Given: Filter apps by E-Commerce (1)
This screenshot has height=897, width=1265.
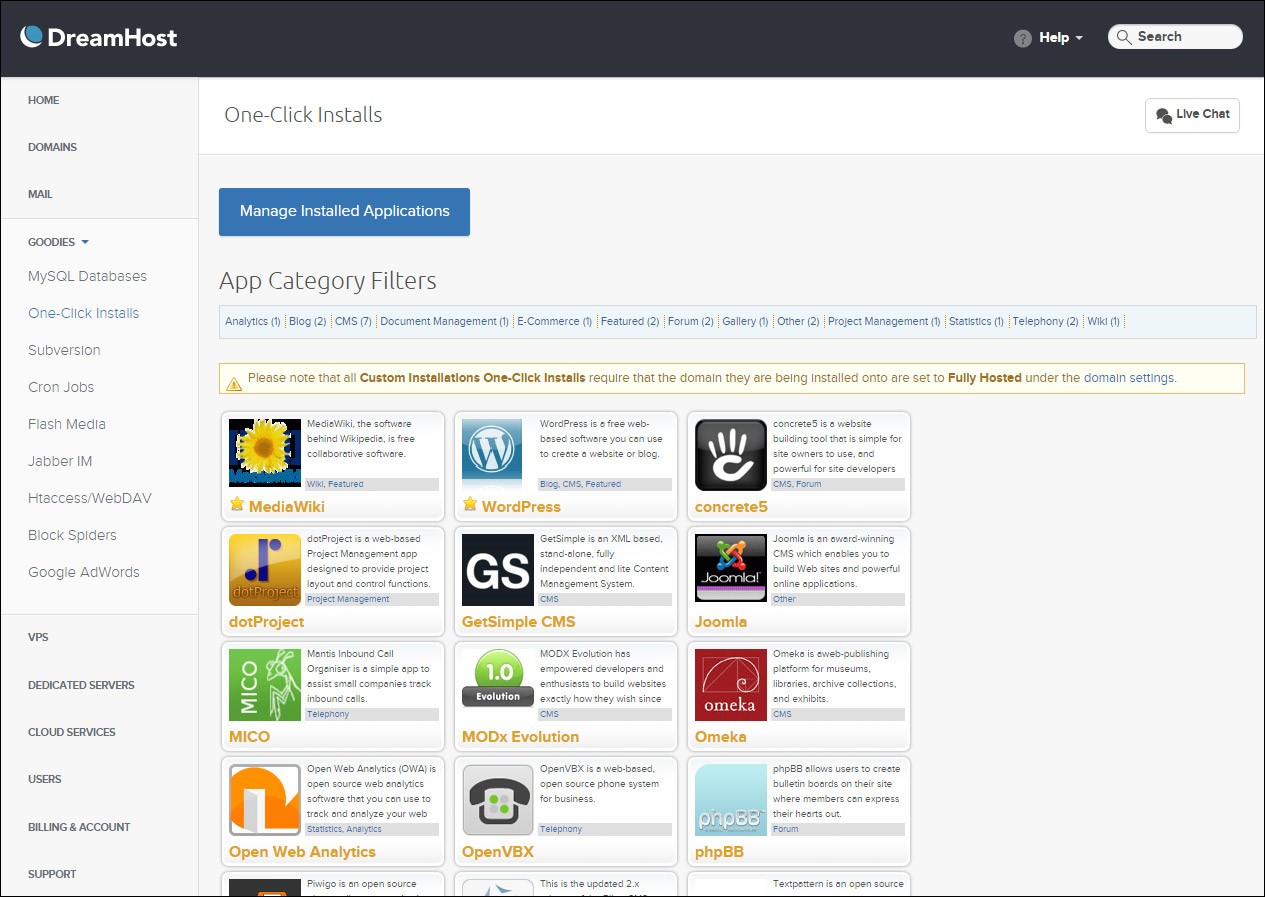Looking at the screenshot, I should coord(554,321).
